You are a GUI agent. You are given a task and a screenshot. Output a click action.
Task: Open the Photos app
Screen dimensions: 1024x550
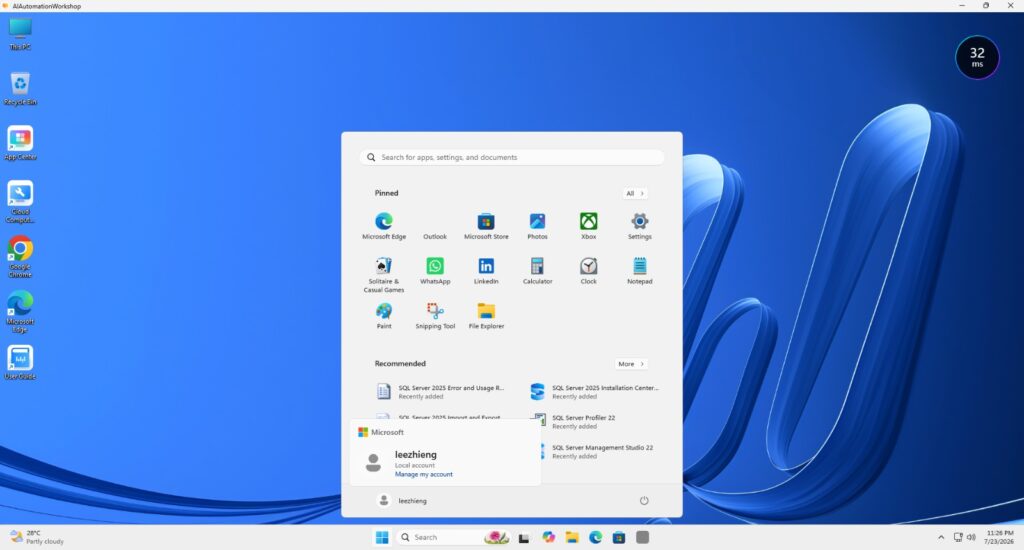pyautogui.click(x=537, y=226)
